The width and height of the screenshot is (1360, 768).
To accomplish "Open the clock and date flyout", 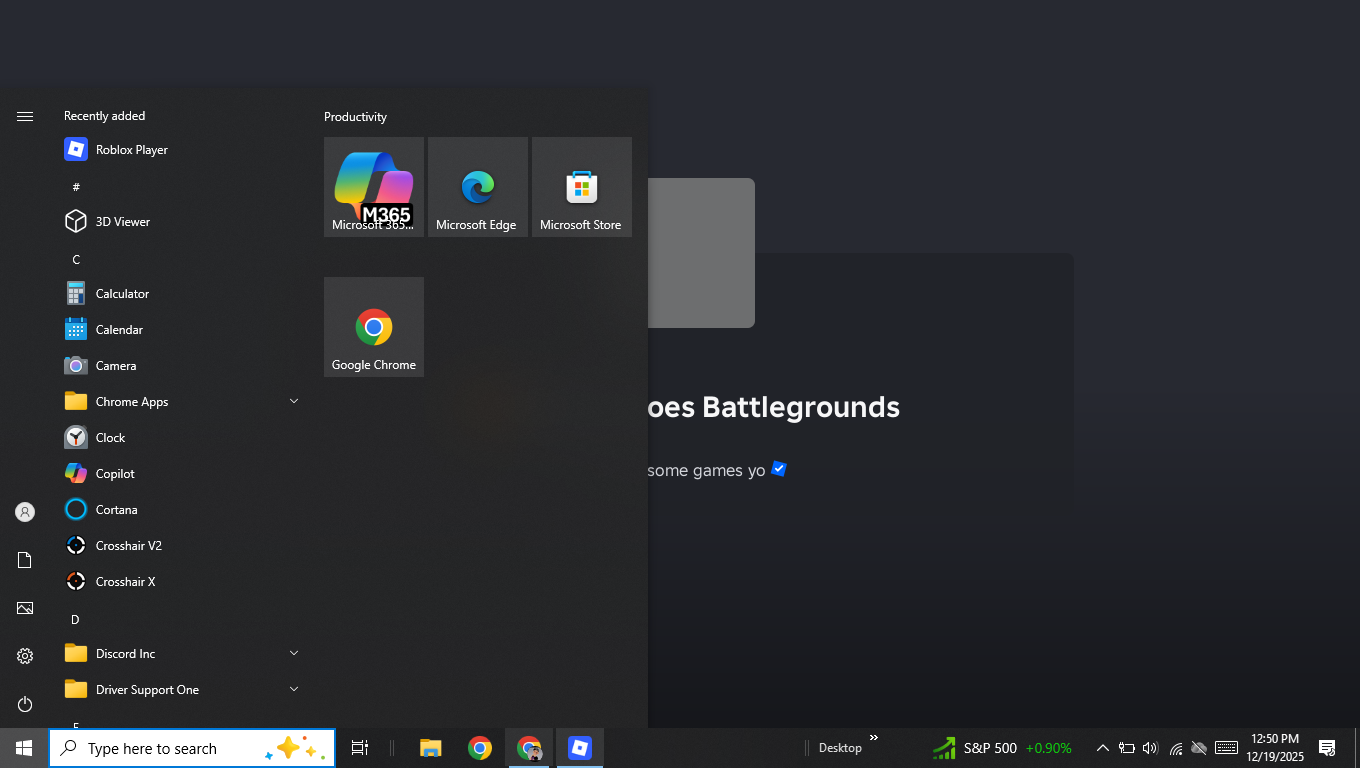I will (1275, 748).
